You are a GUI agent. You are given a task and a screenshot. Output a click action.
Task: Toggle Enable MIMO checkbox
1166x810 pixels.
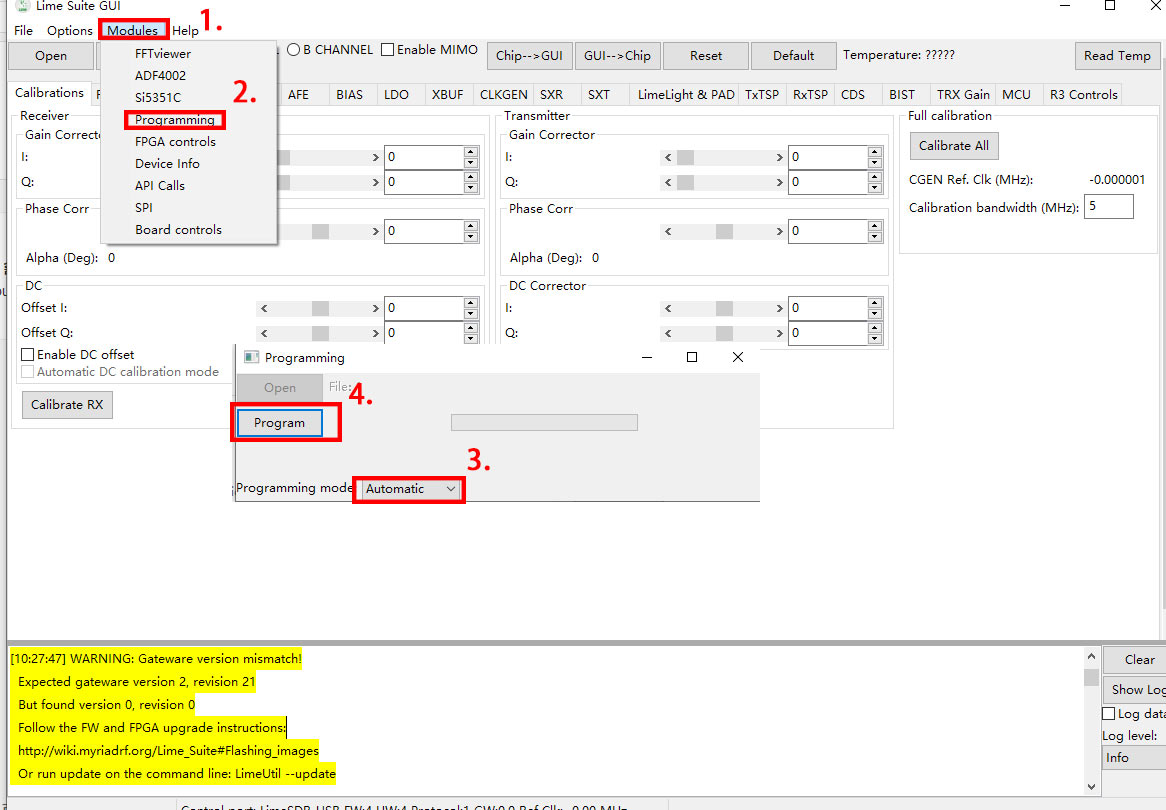[x=387, y=50]
